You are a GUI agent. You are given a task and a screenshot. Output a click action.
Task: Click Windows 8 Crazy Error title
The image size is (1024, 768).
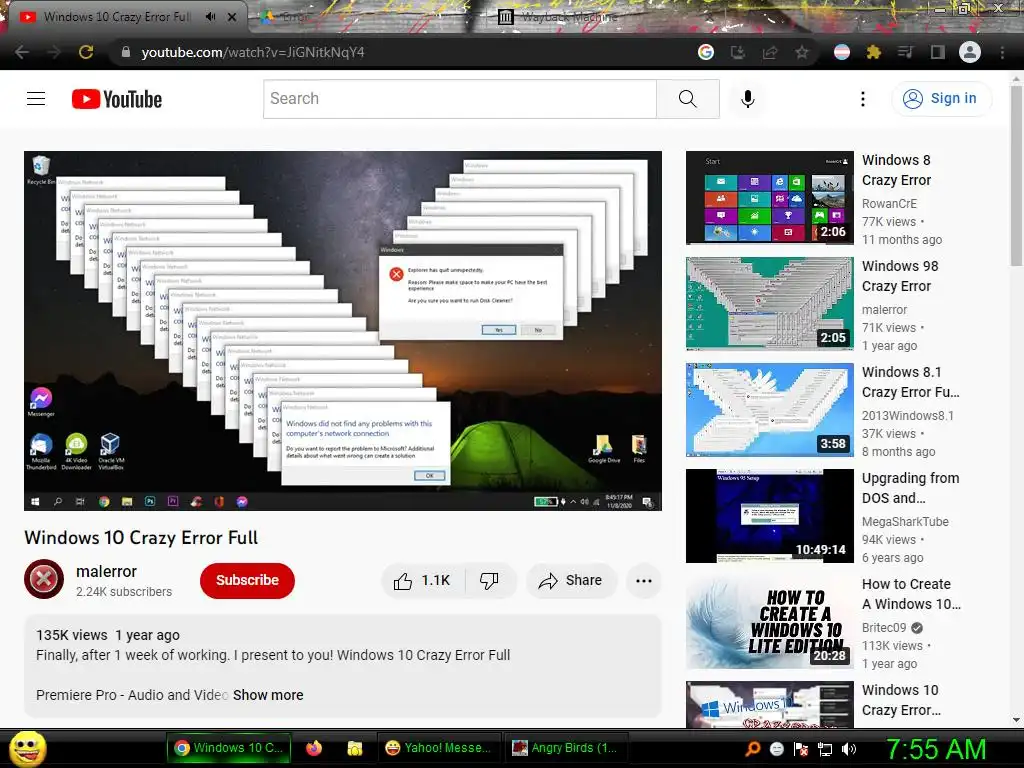click(x=897, y=170)
